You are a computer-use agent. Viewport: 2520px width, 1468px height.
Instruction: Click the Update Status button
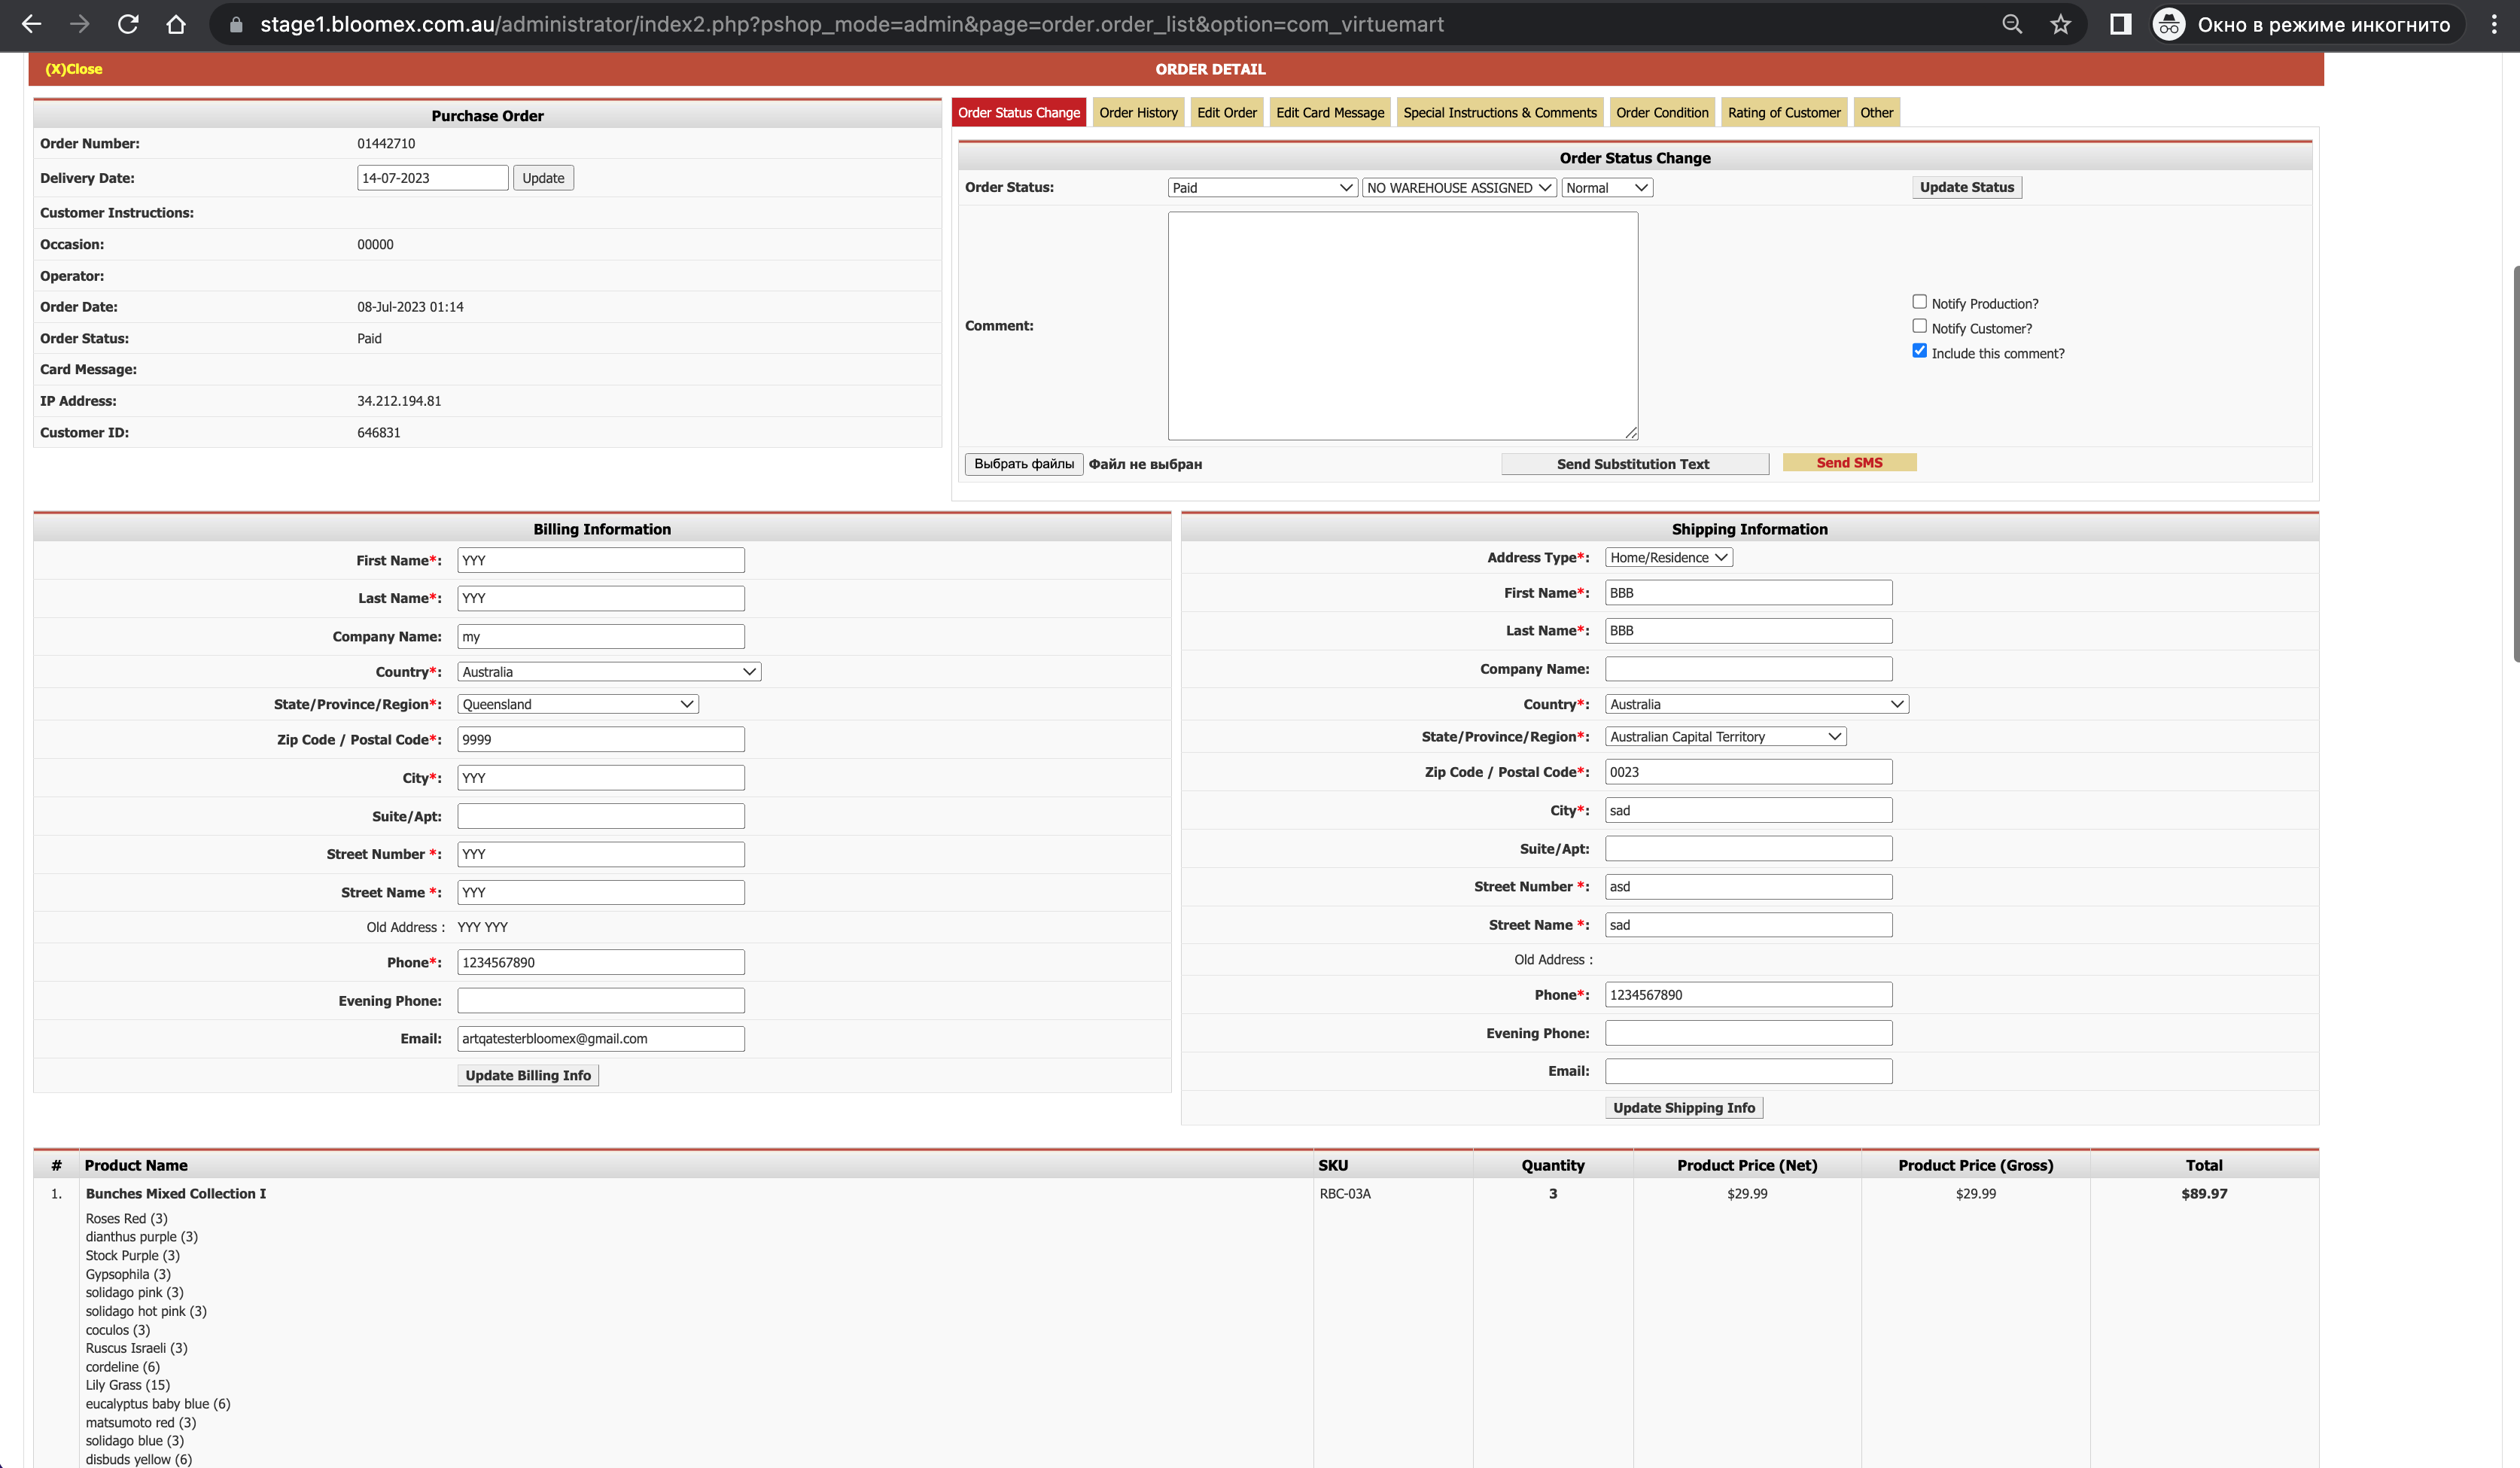click(1966, 187)
